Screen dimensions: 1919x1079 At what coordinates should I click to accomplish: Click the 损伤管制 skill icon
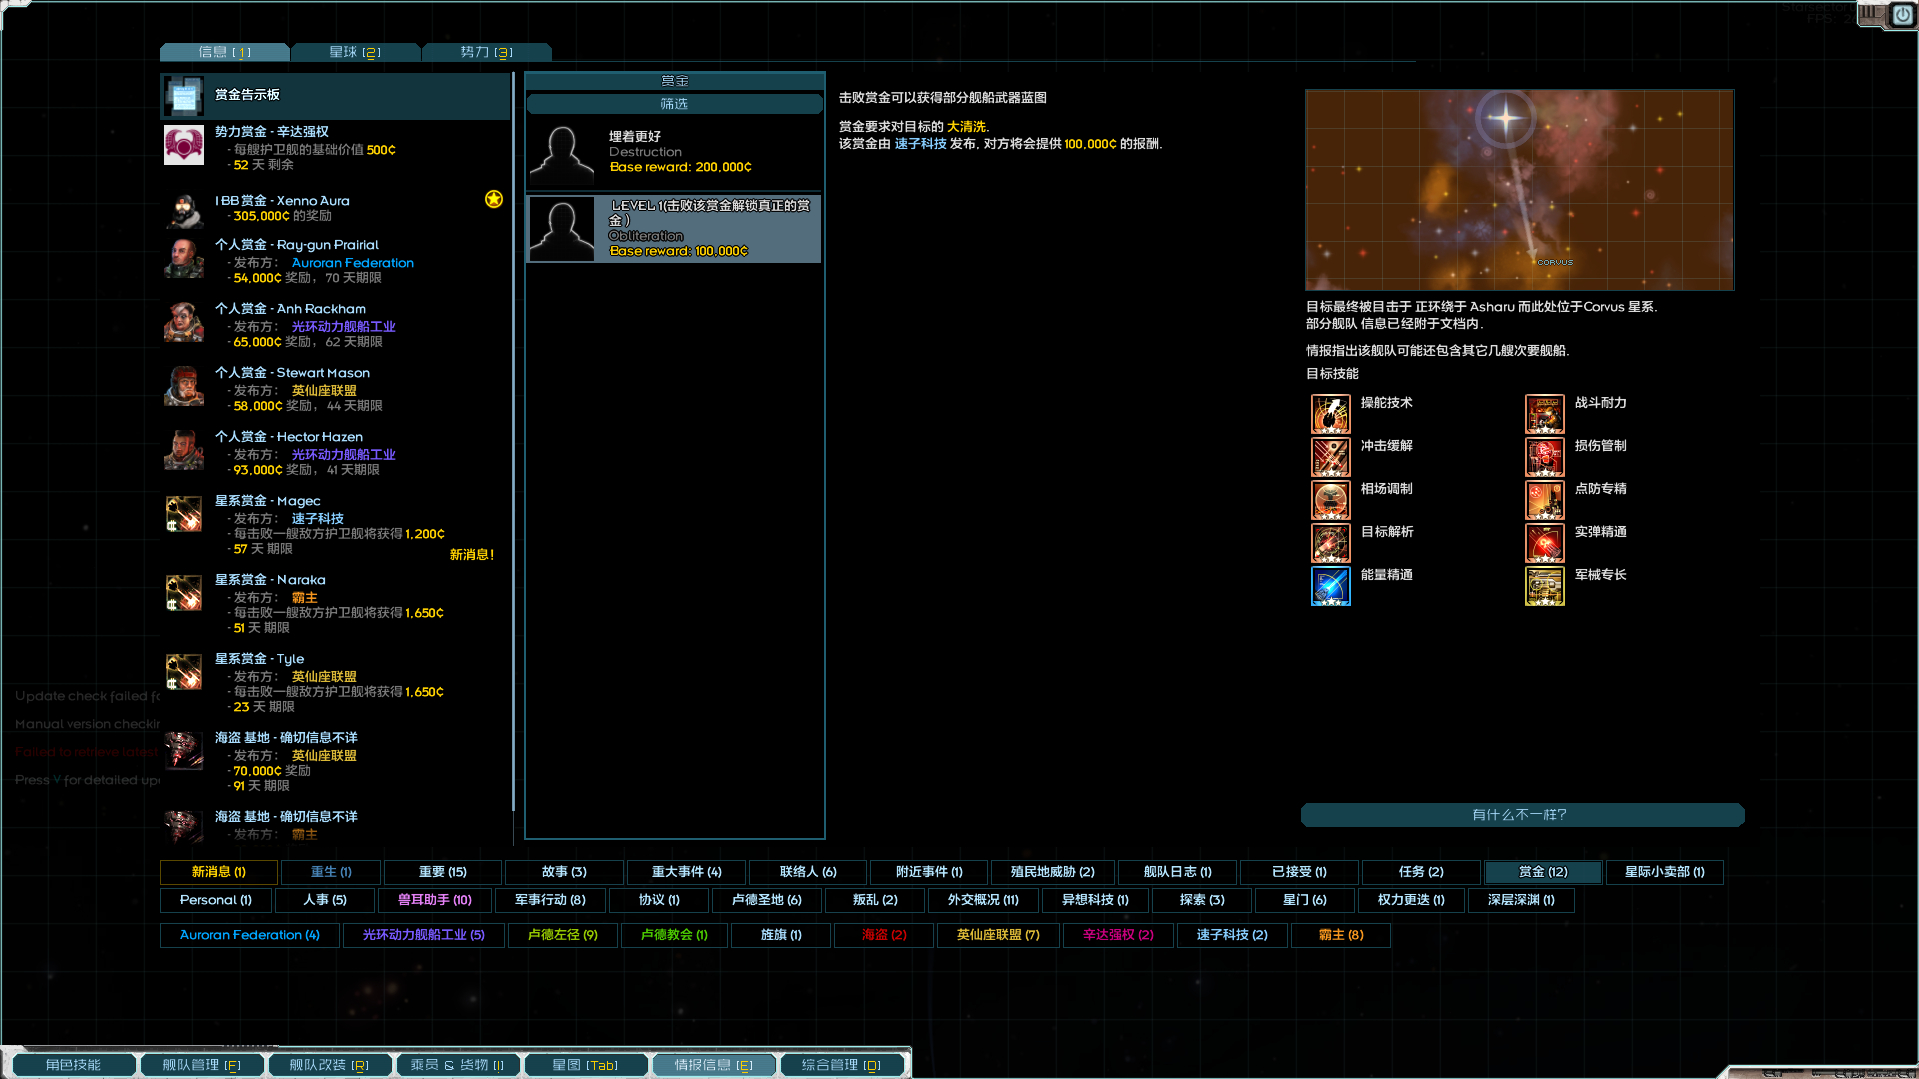pyautogui.click(x=1544, y=457)
